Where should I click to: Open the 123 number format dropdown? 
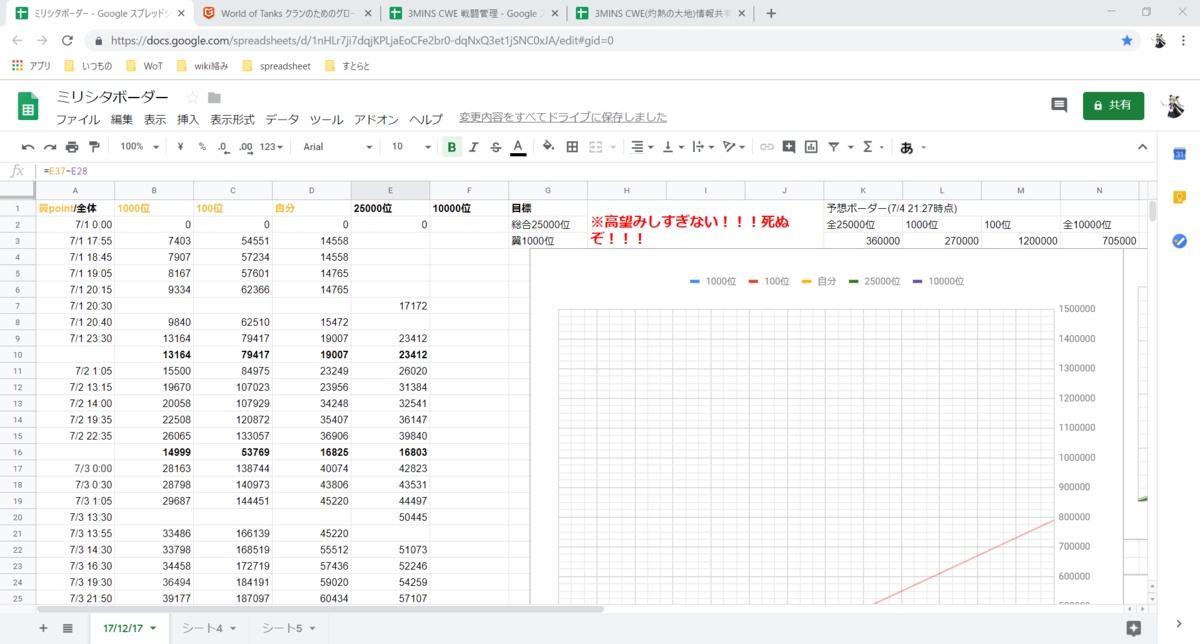pyautogui.click(x=272, y=147)
